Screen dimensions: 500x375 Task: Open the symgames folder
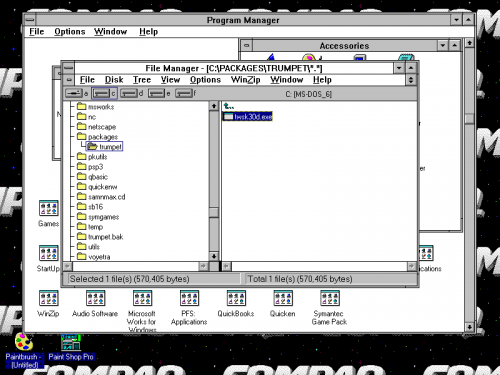pos(98,217)
